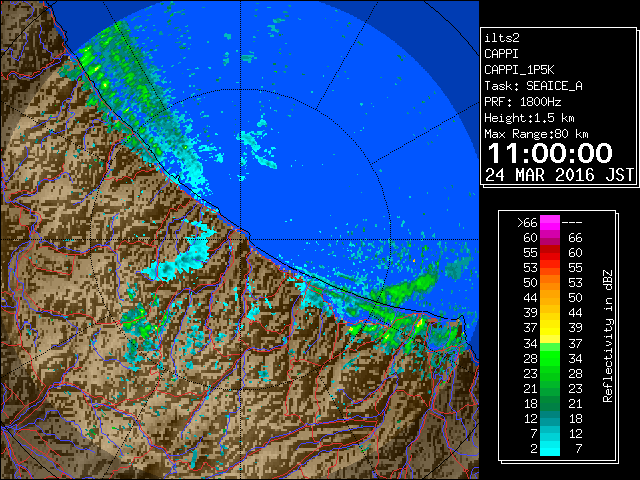The width and height of the screenshot is (640, 480).
Task: Click the magenta >66 dBZ color band
Action: click(x=550, y=223)
